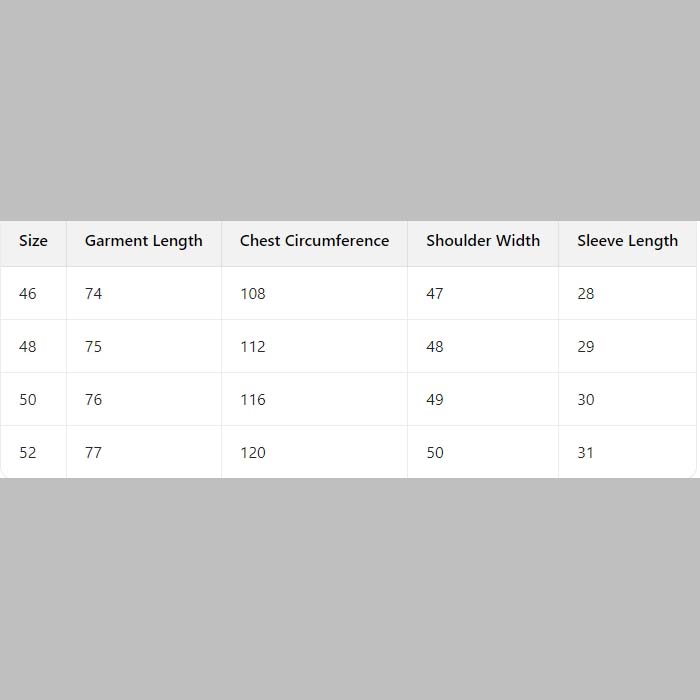Click size 52 in the Size column

28,453
